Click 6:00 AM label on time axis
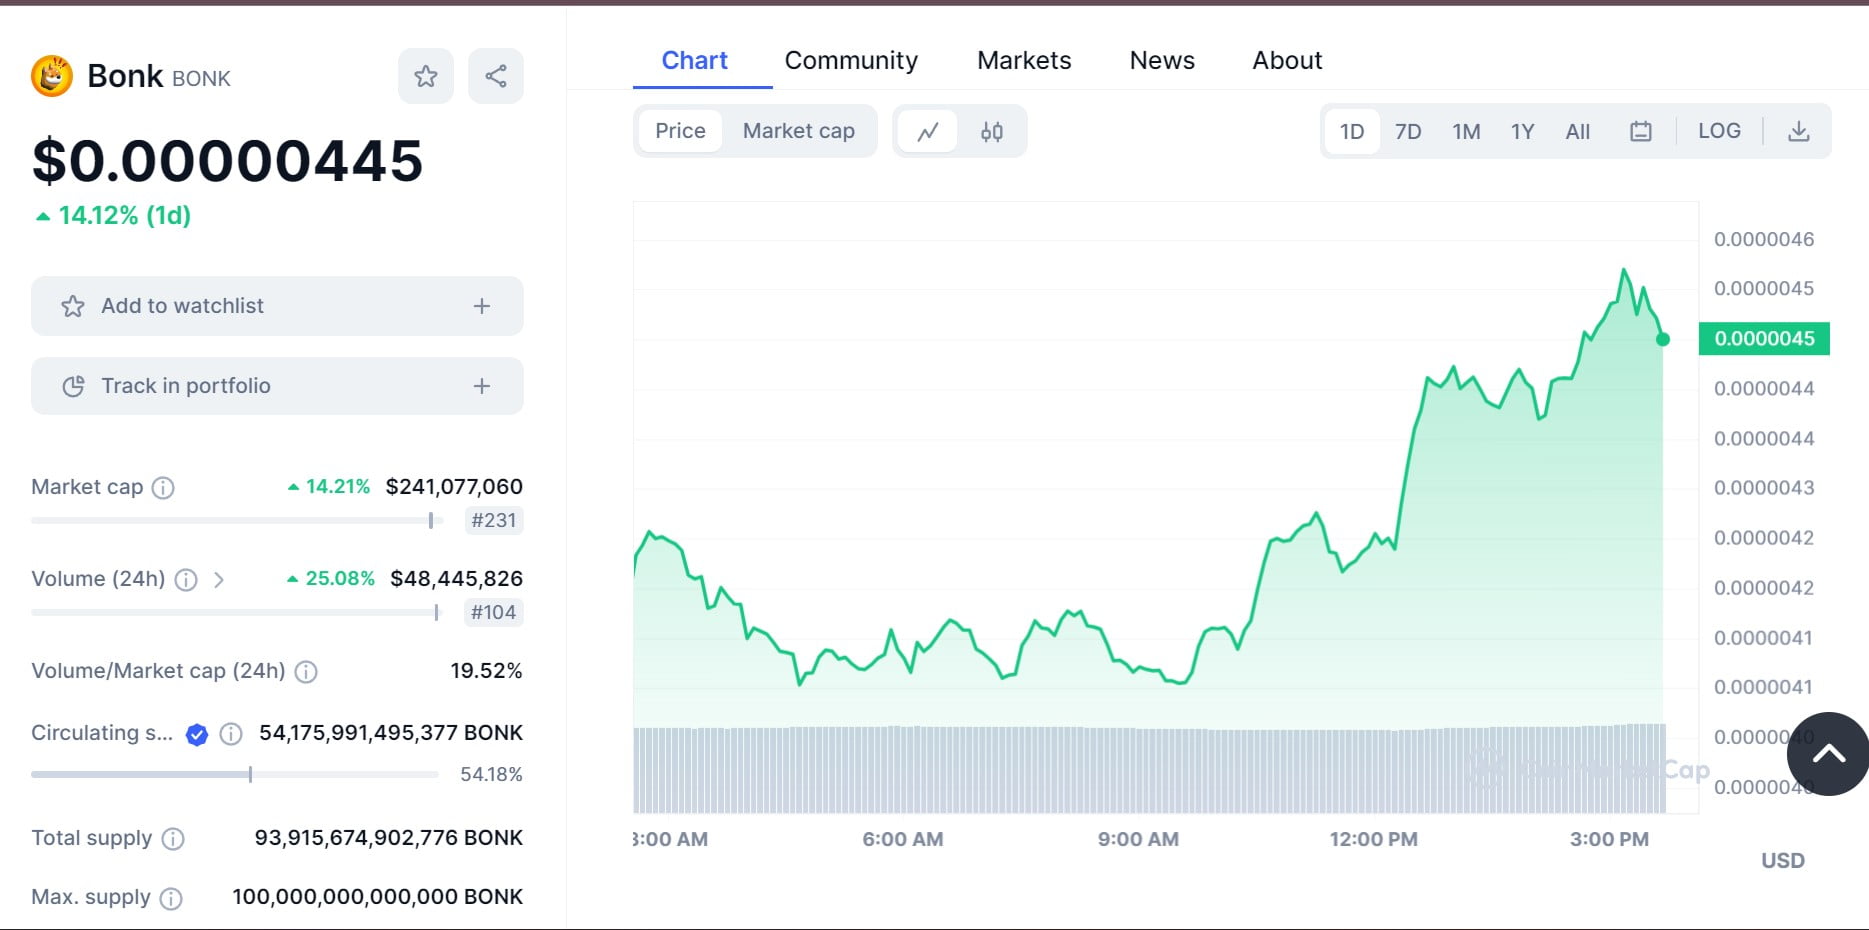The width and height of the screenshot is (1869, 930). (903, 840)
